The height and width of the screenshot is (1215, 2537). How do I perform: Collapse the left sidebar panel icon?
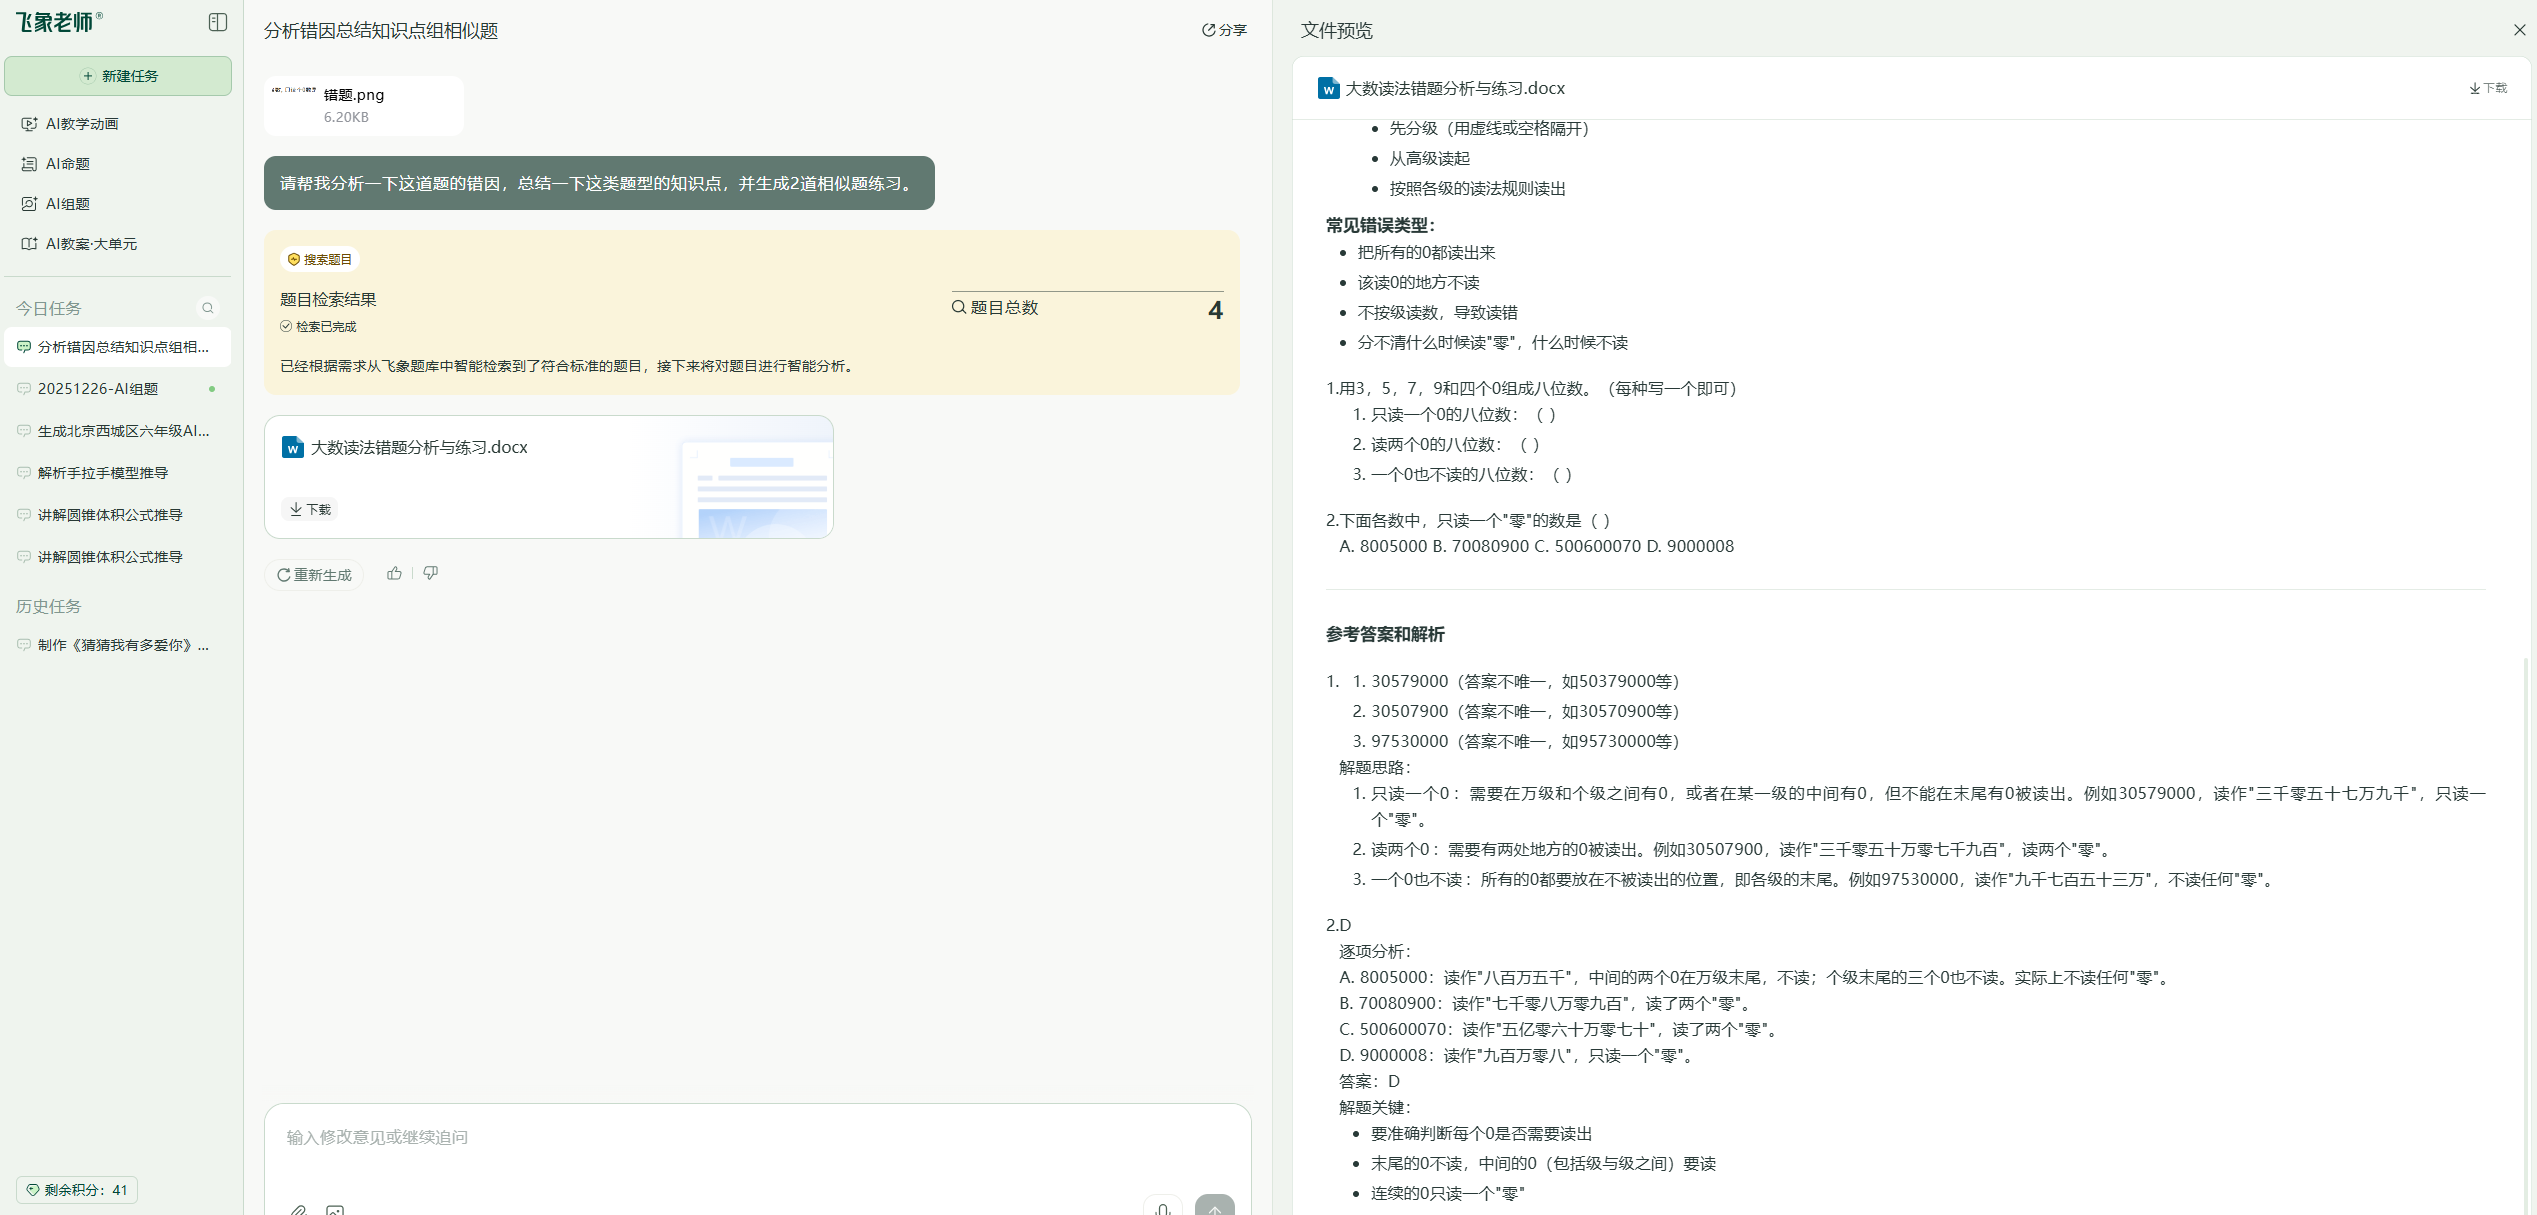pos(217,22)
